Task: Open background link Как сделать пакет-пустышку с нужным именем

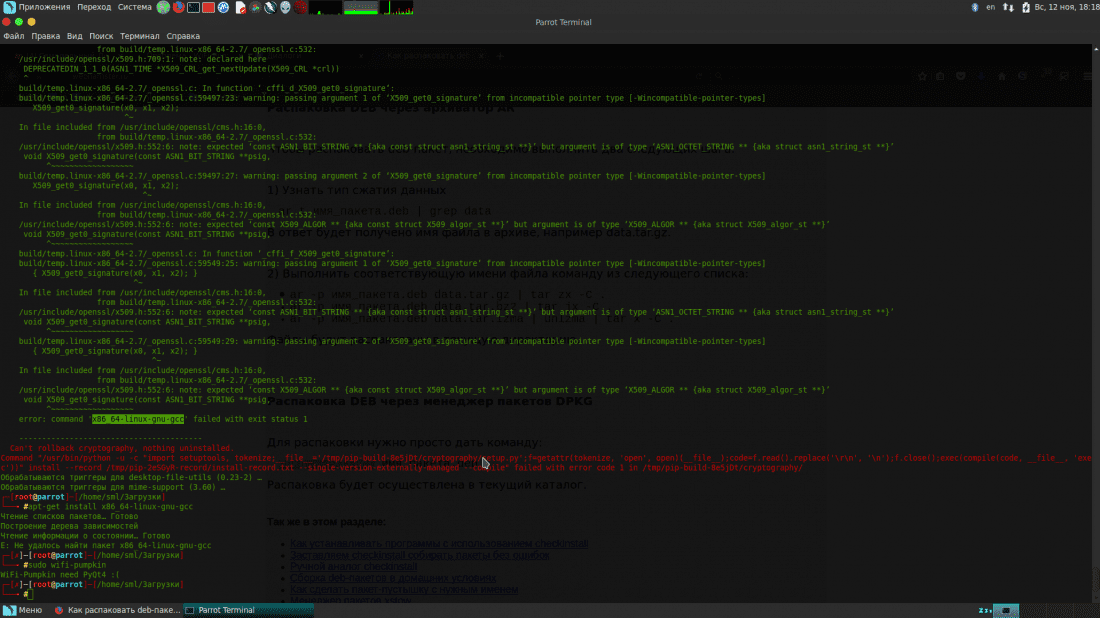Action: [404, 589]
